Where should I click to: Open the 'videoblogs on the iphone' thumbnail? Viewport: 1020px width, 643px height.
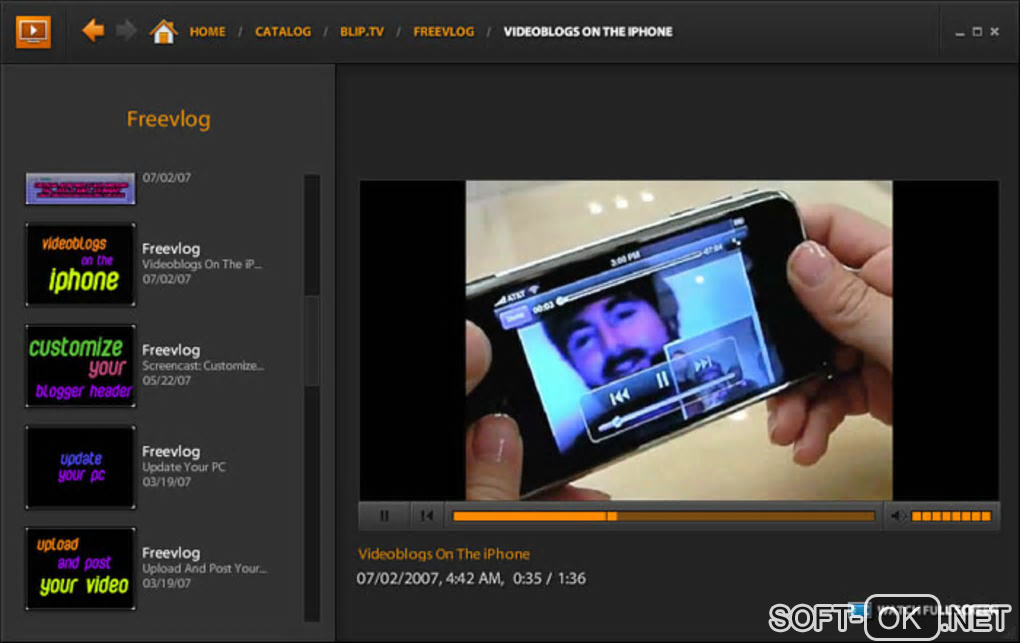(x=81, y=264)
